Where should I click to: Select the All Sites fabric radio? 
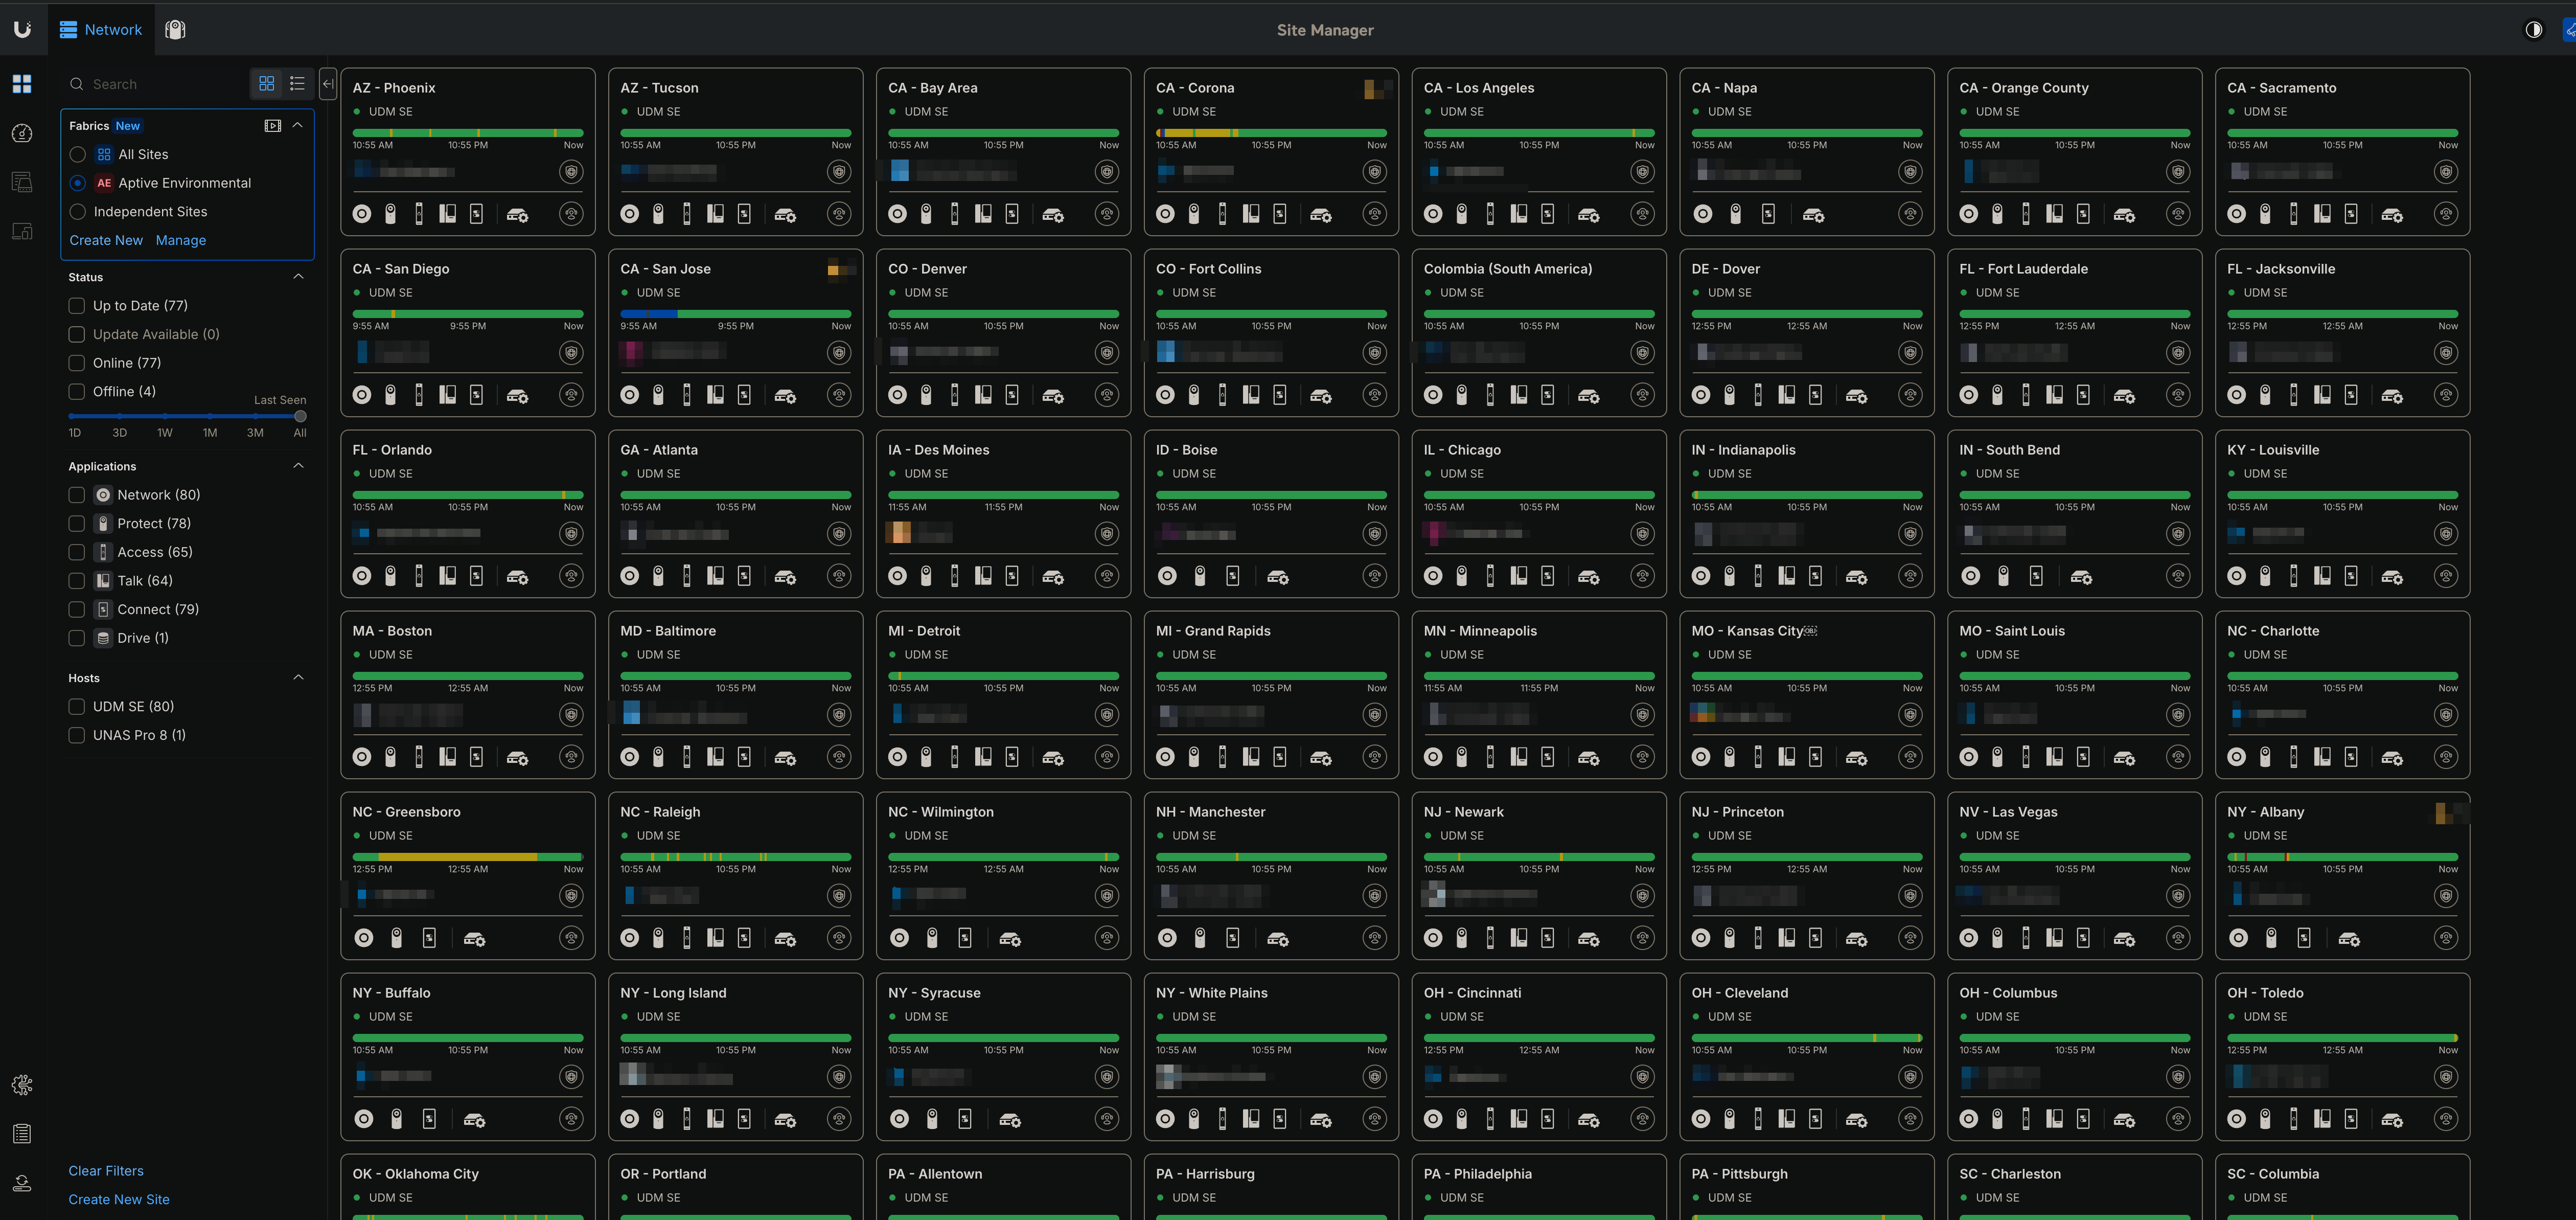coord(78,155)
